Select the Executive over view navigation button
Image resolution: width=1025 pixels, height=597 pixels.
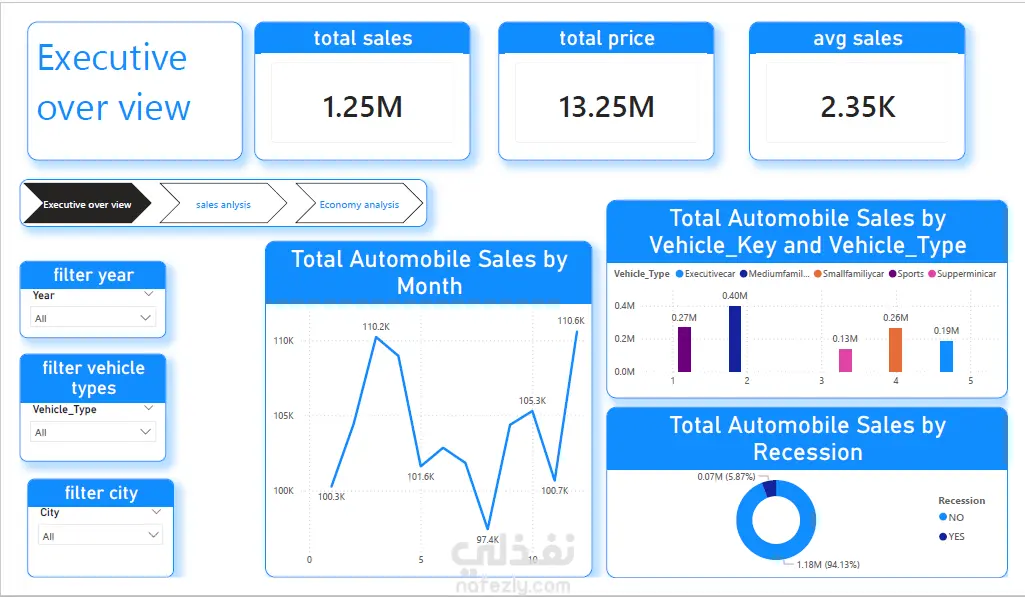[87, 204]
